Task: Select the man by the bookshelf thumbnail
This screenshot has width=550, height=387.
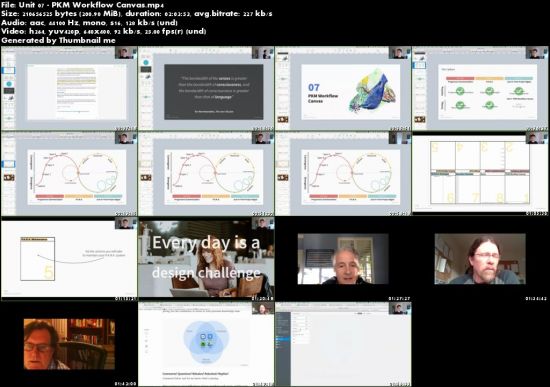Action: [69, 344]
